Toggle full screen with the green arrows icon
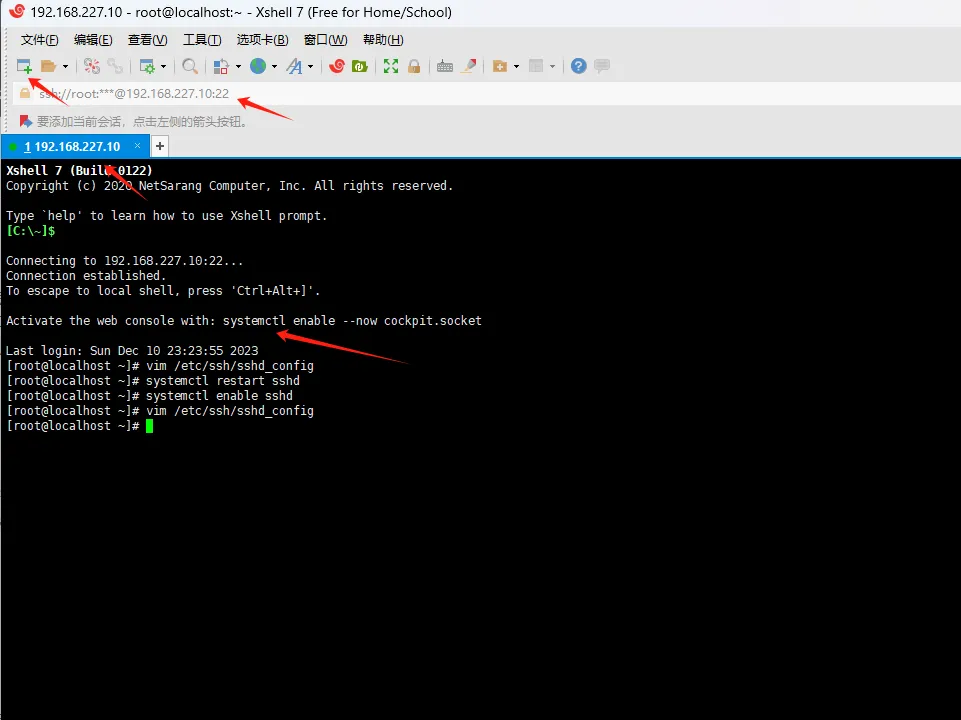The image size is (961, 720). pyautogui.click(x=390, y=66)
